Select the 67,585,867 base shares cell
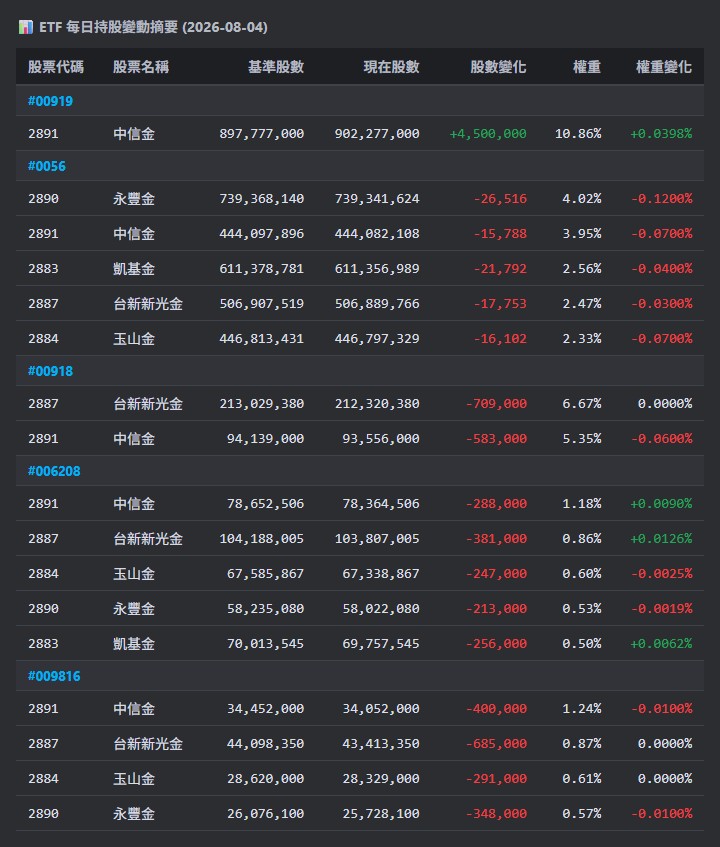This screenshot has height=847, width=720. pyautogui.click(x=265, y=574)
